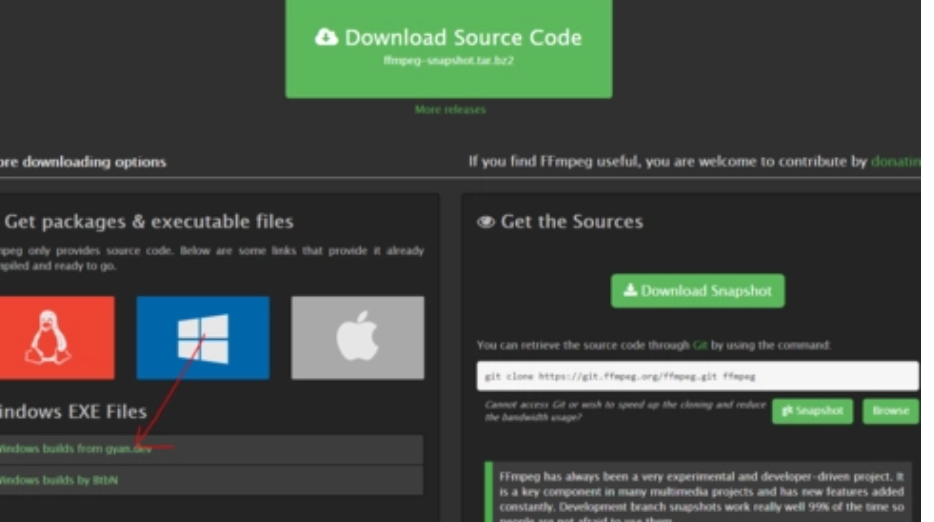Open Windows builds from gyan.dev link
The image size is (934, 522).
click(x=75, y=449)
